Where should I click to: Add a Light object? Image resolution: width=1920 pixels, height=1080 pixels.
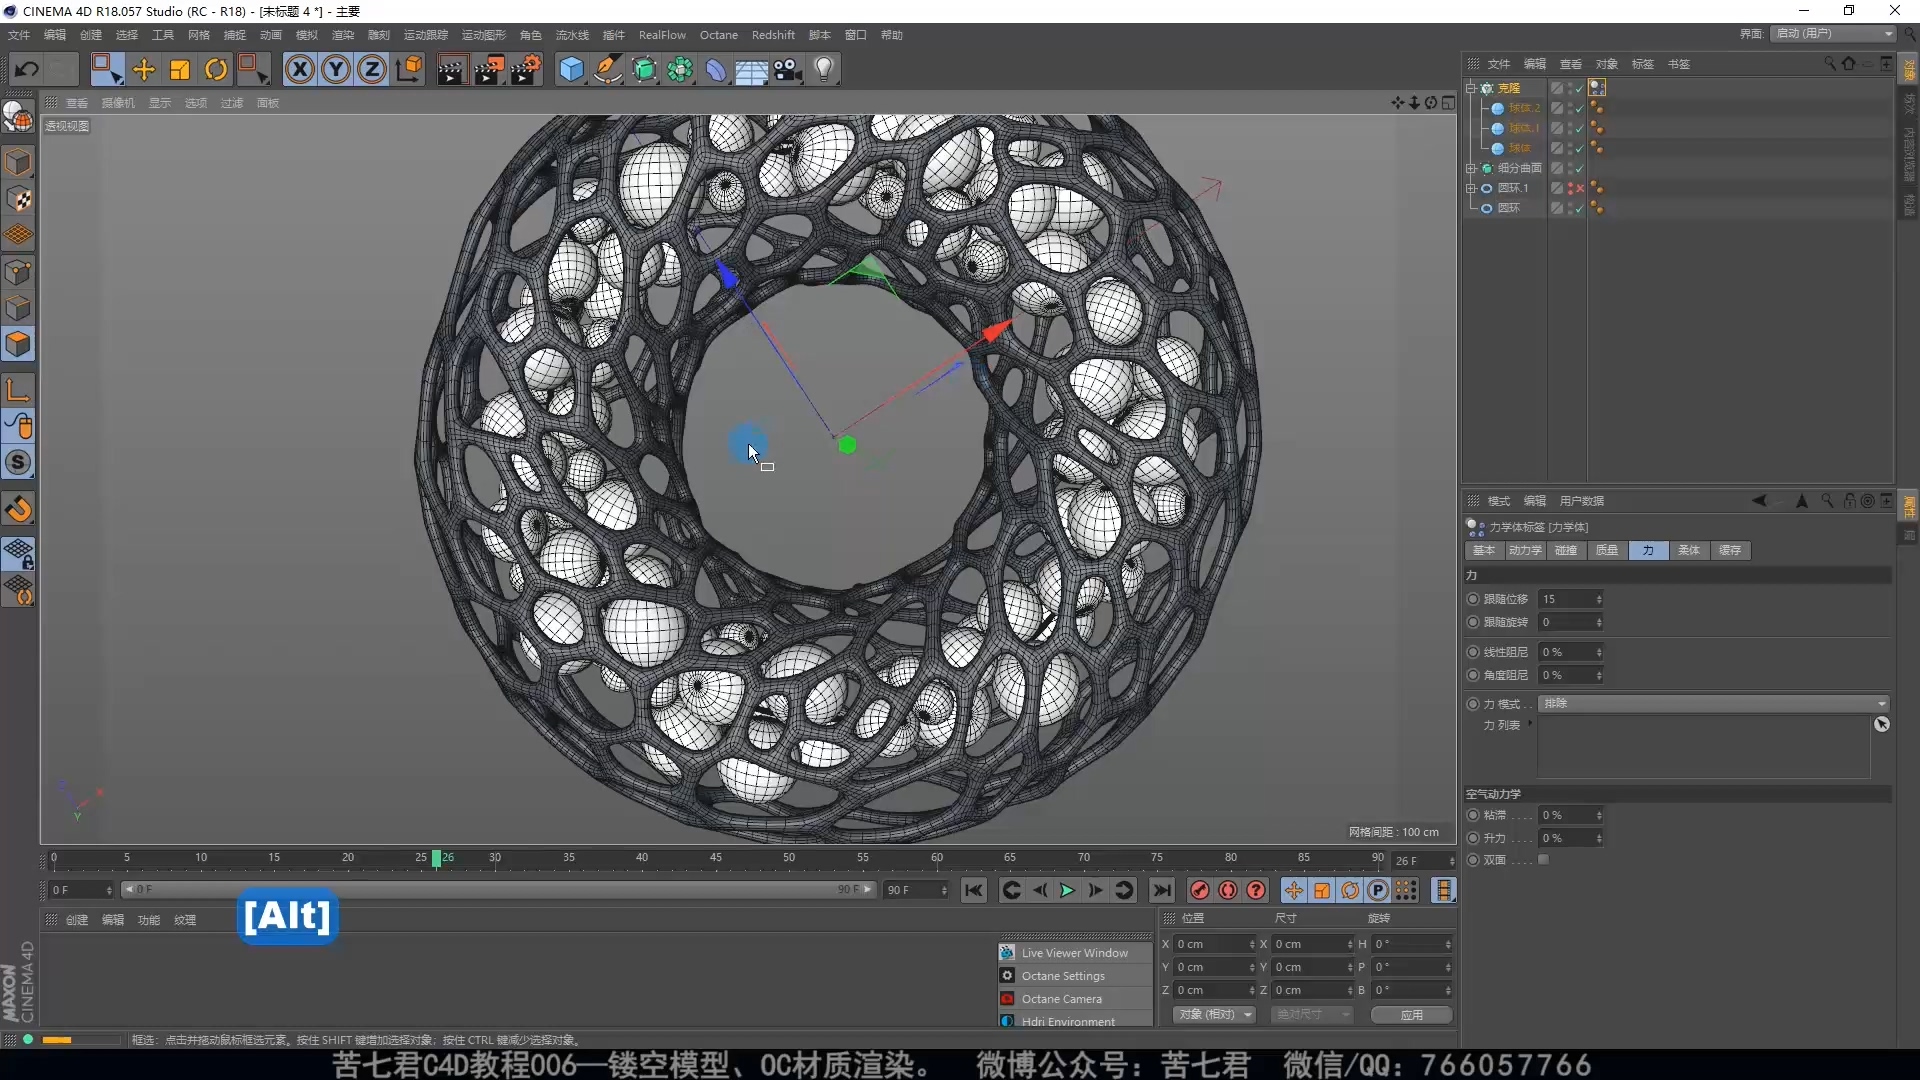pos(824,69)
